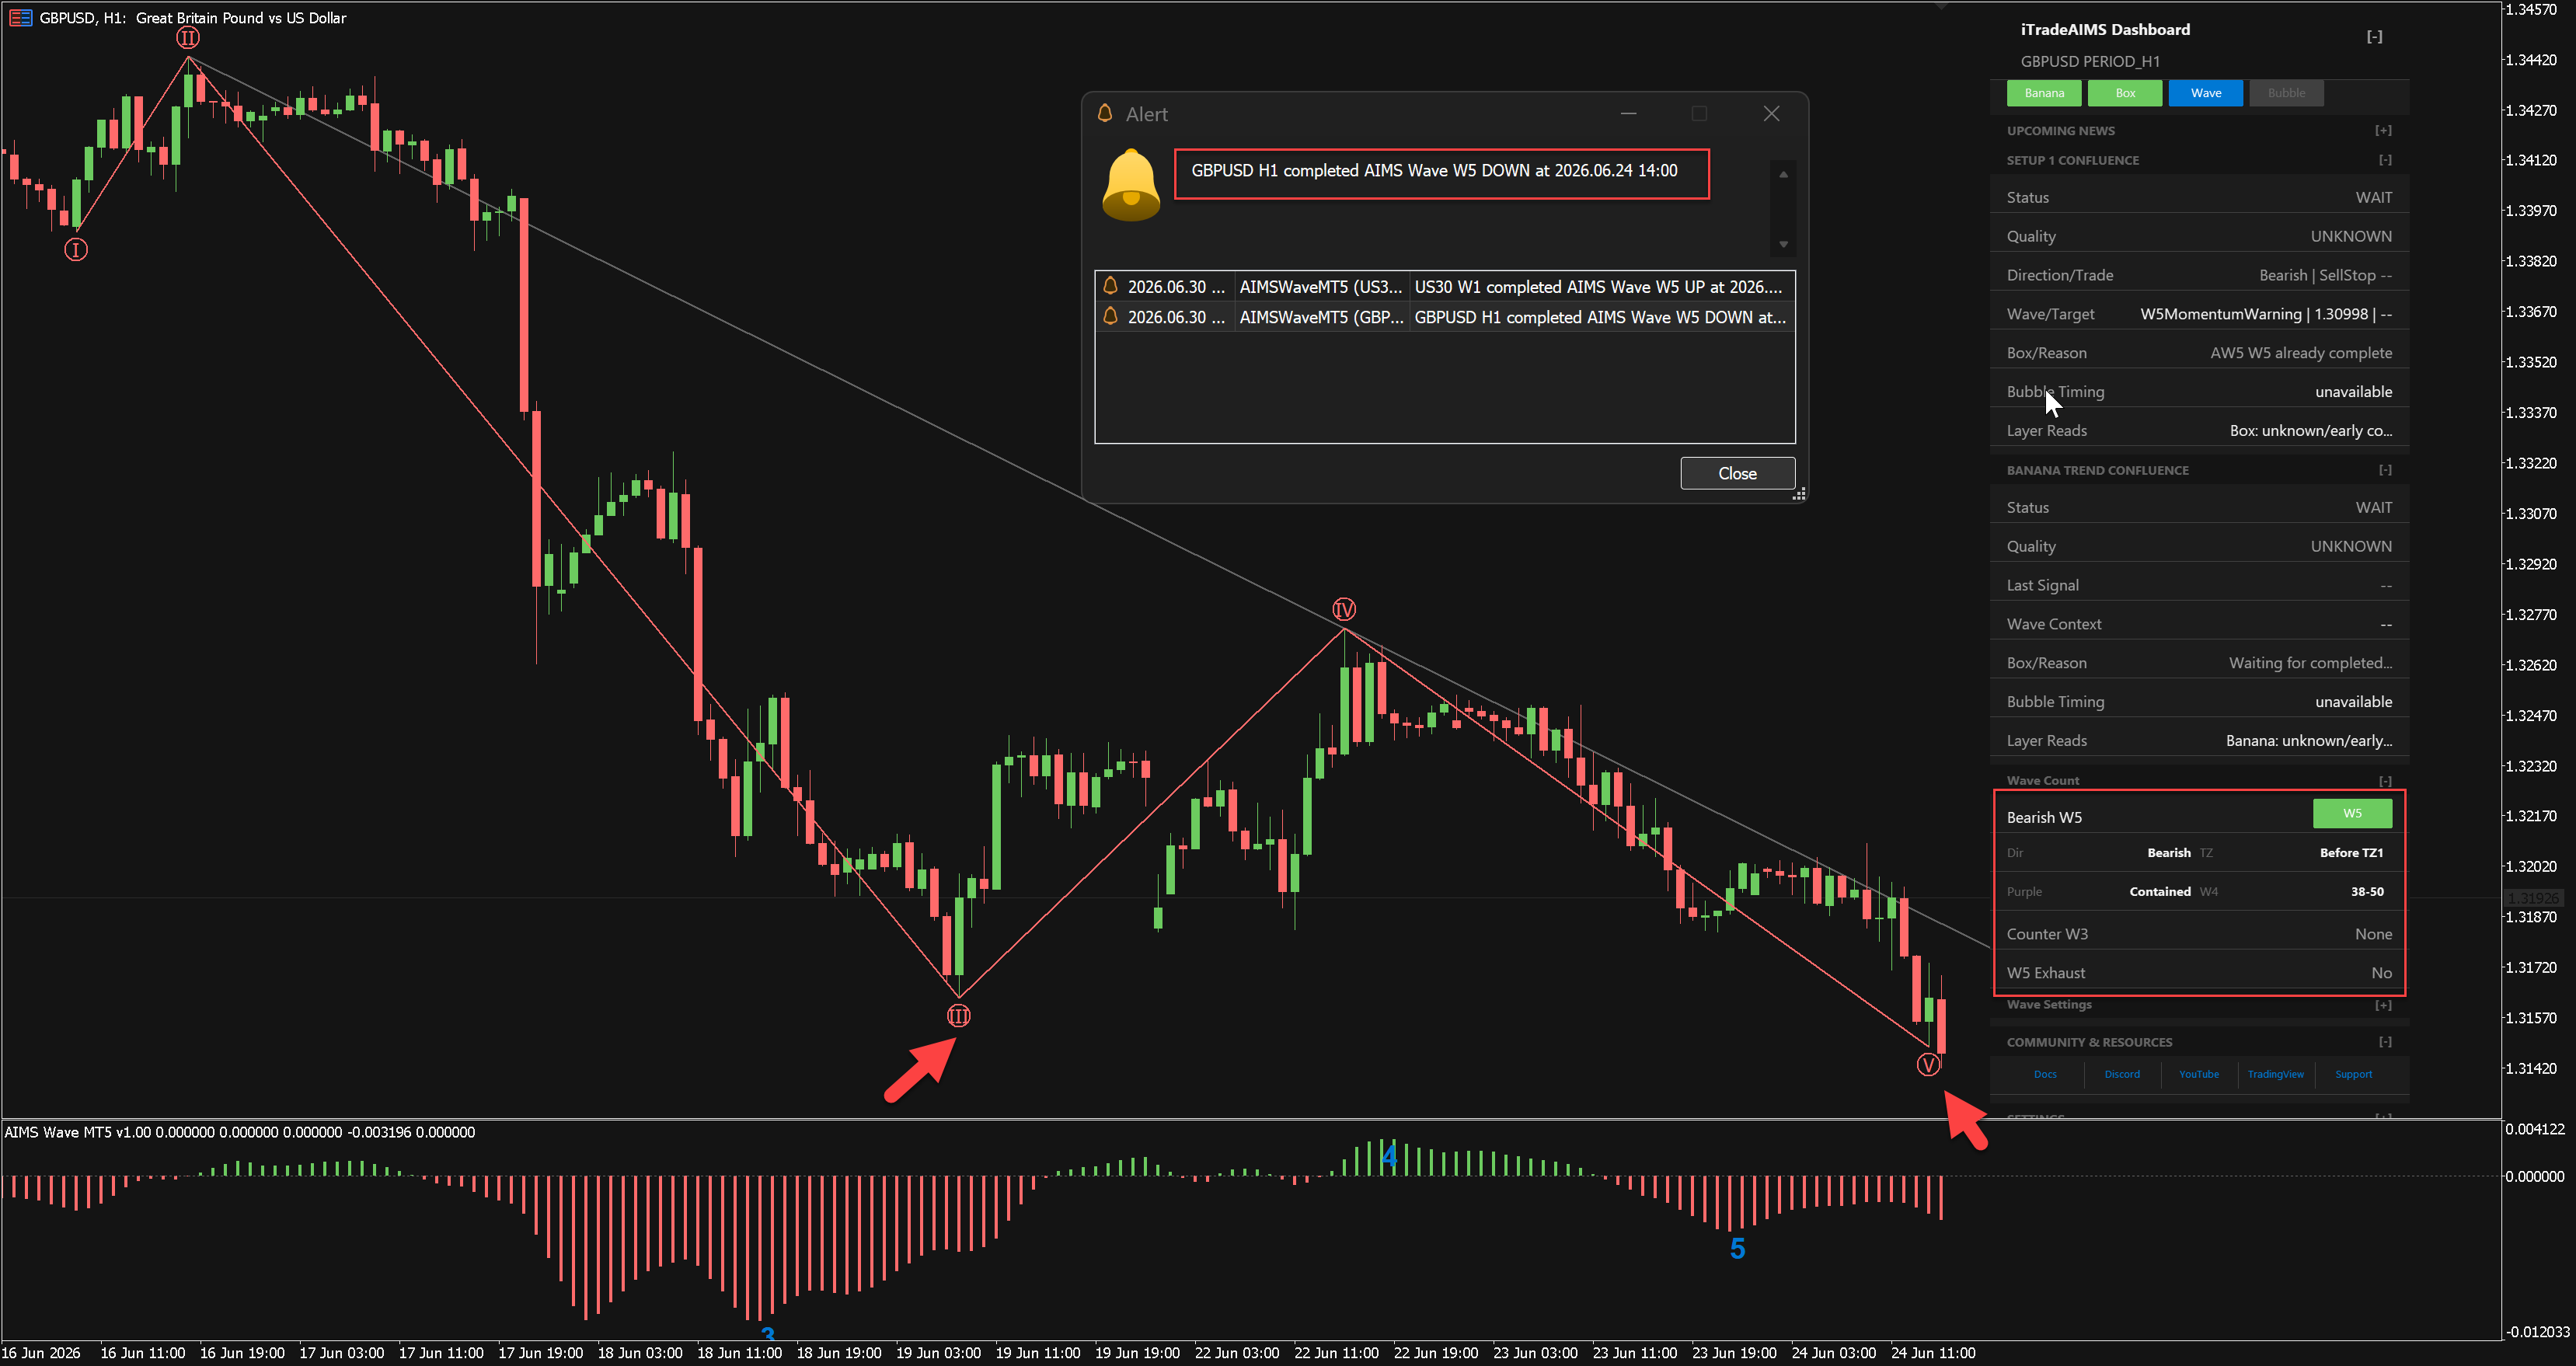Viewport: 2576px width, 1366px height.
Task: Select the US30 W1 completed alert row
Action: coord(1445,286)
